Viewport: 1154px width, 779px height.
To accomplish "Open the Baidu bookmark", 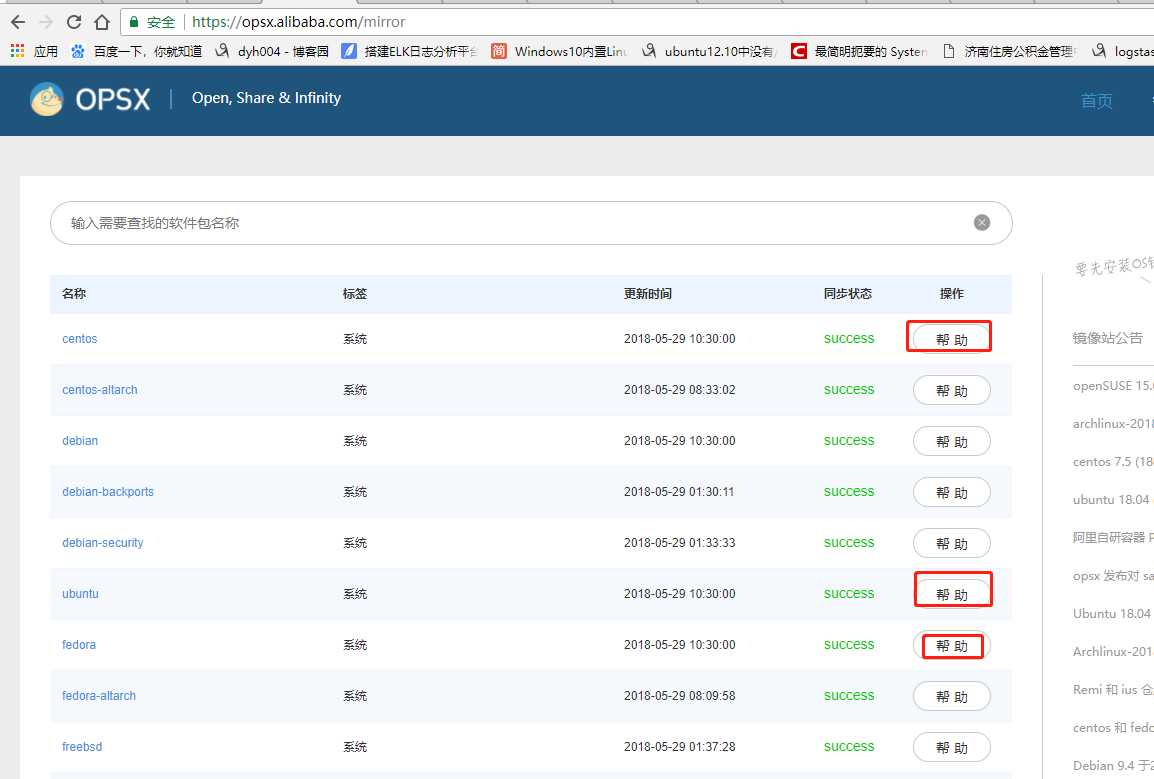I will click(x=136, y=51).
